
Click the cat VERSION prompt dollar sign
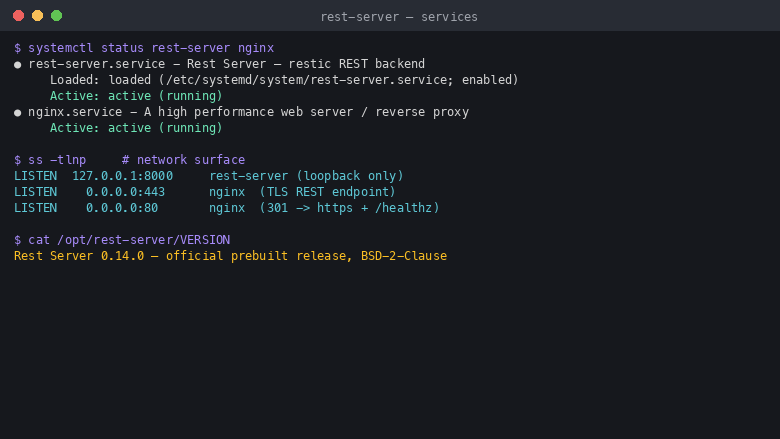coord(17,240)
